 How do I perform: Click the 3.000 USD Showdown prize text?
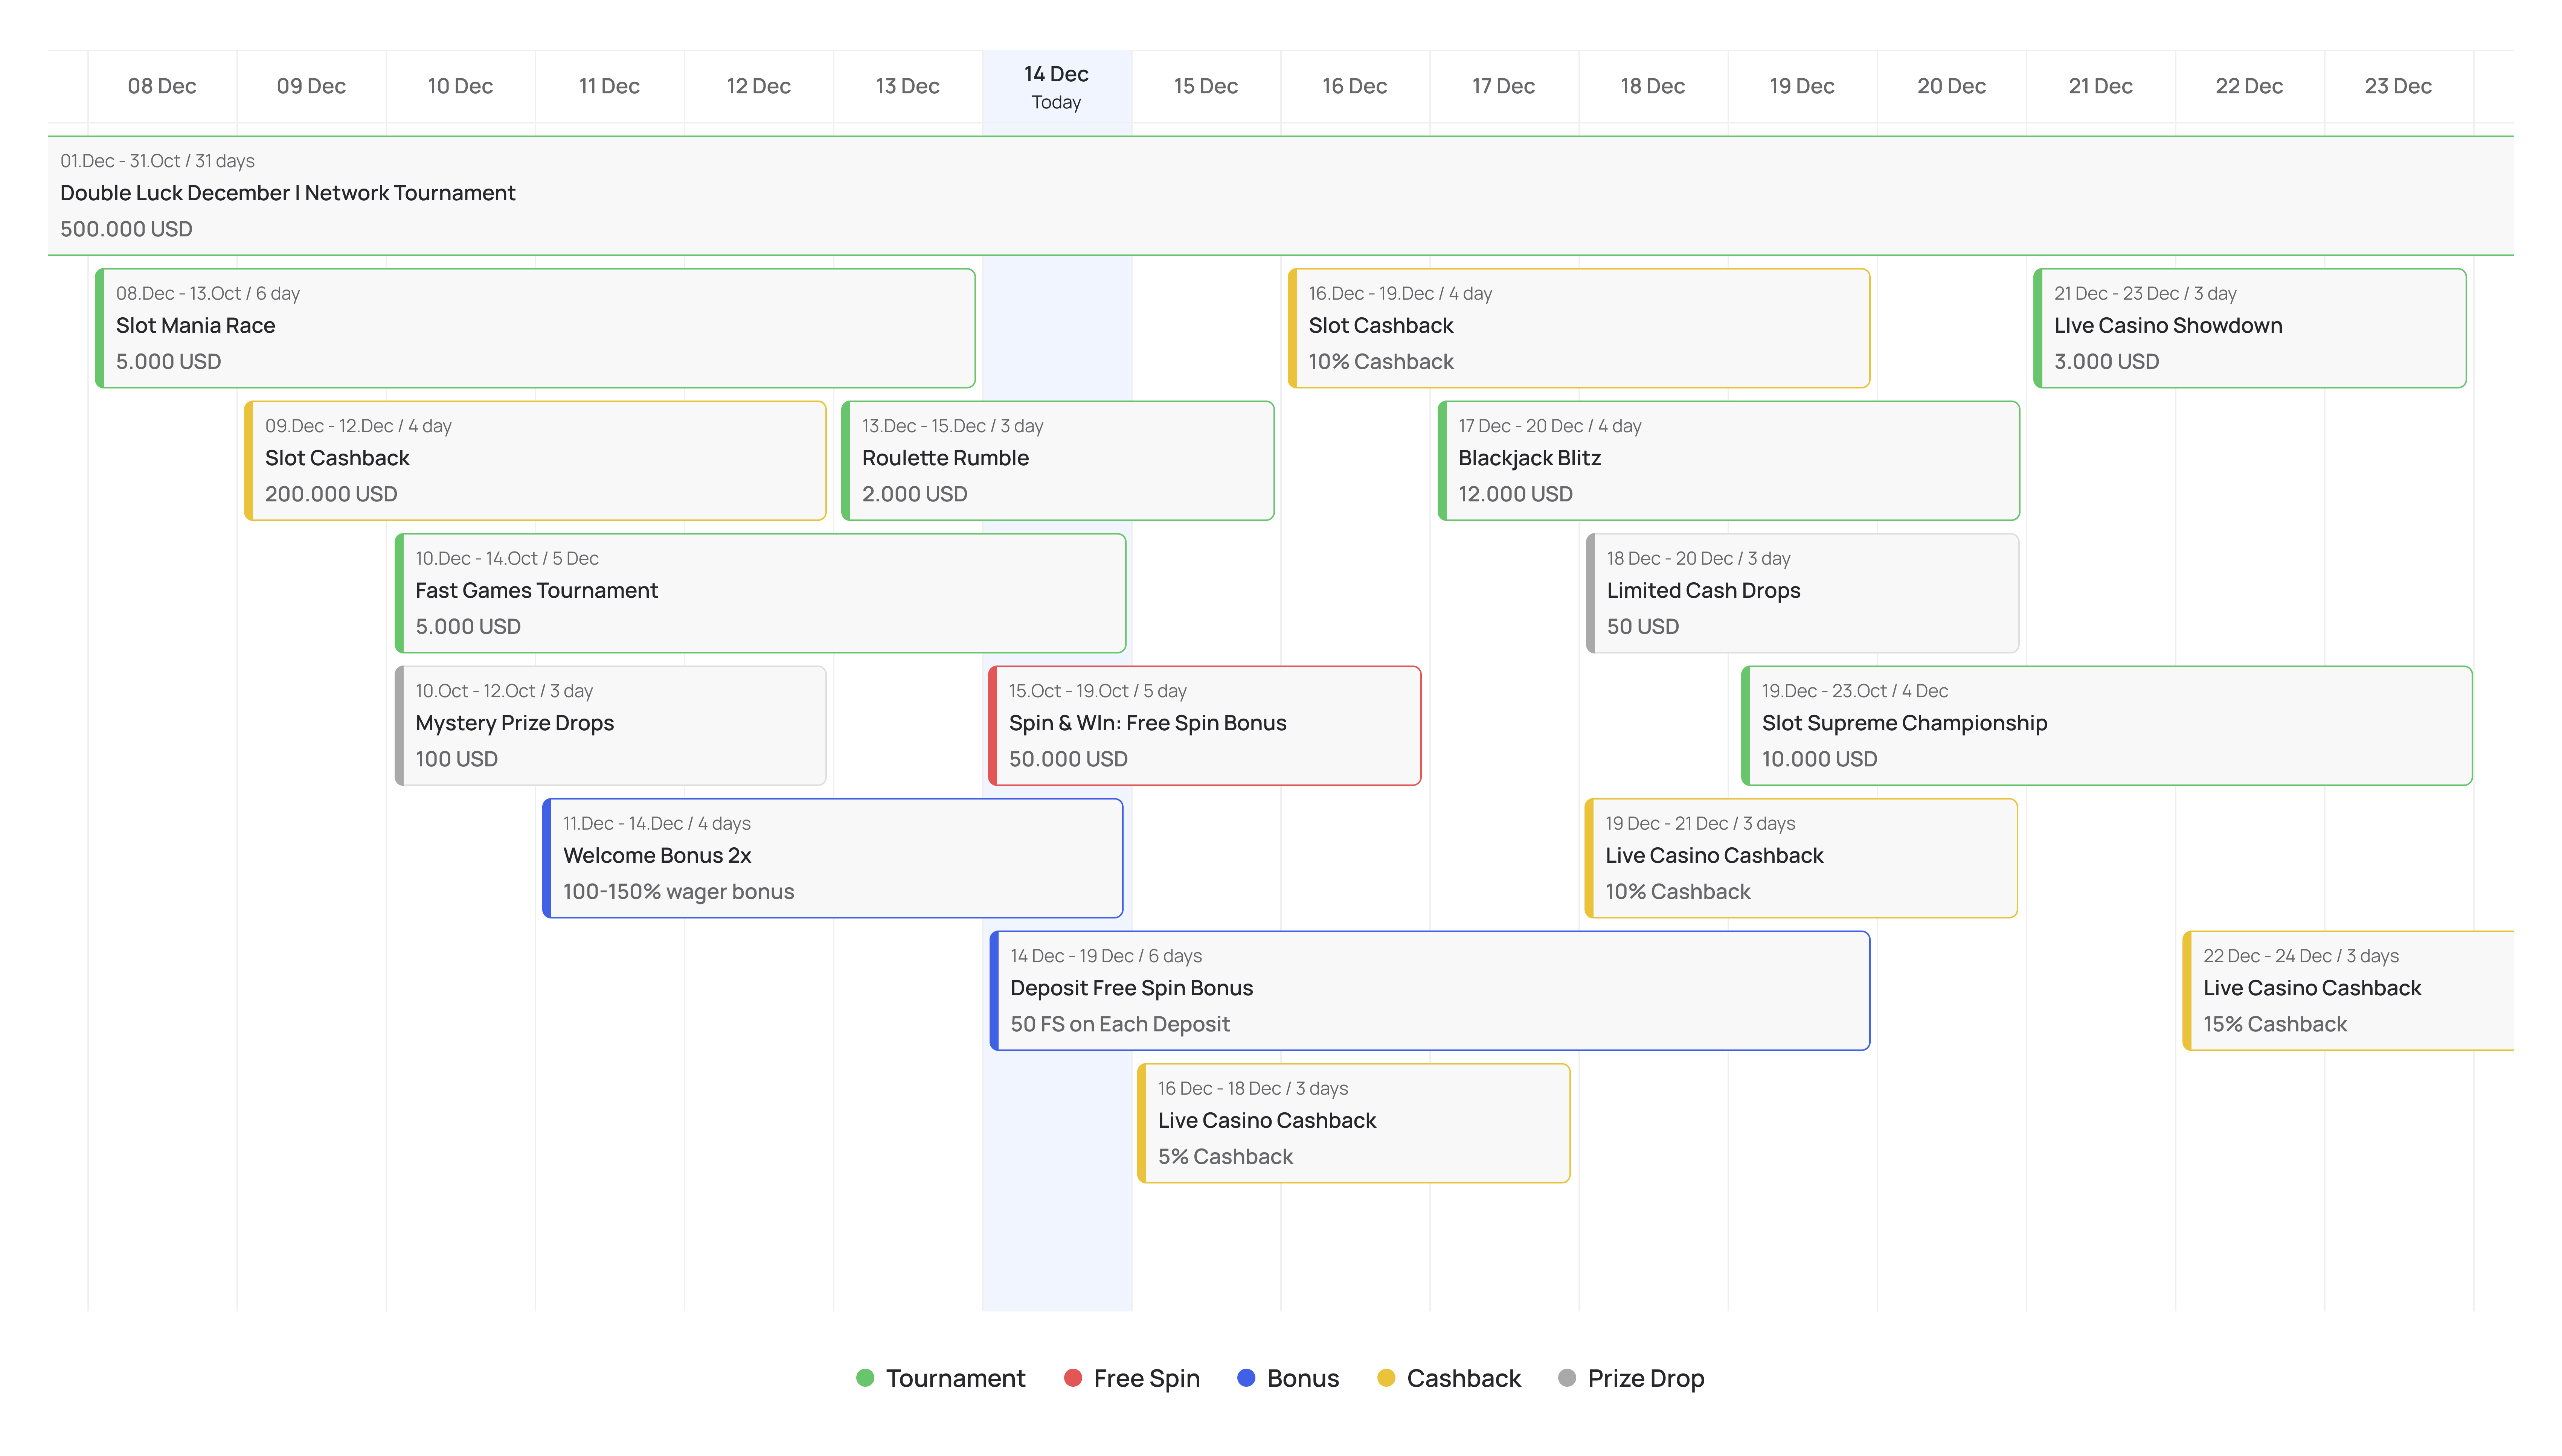click(2107, 362)
